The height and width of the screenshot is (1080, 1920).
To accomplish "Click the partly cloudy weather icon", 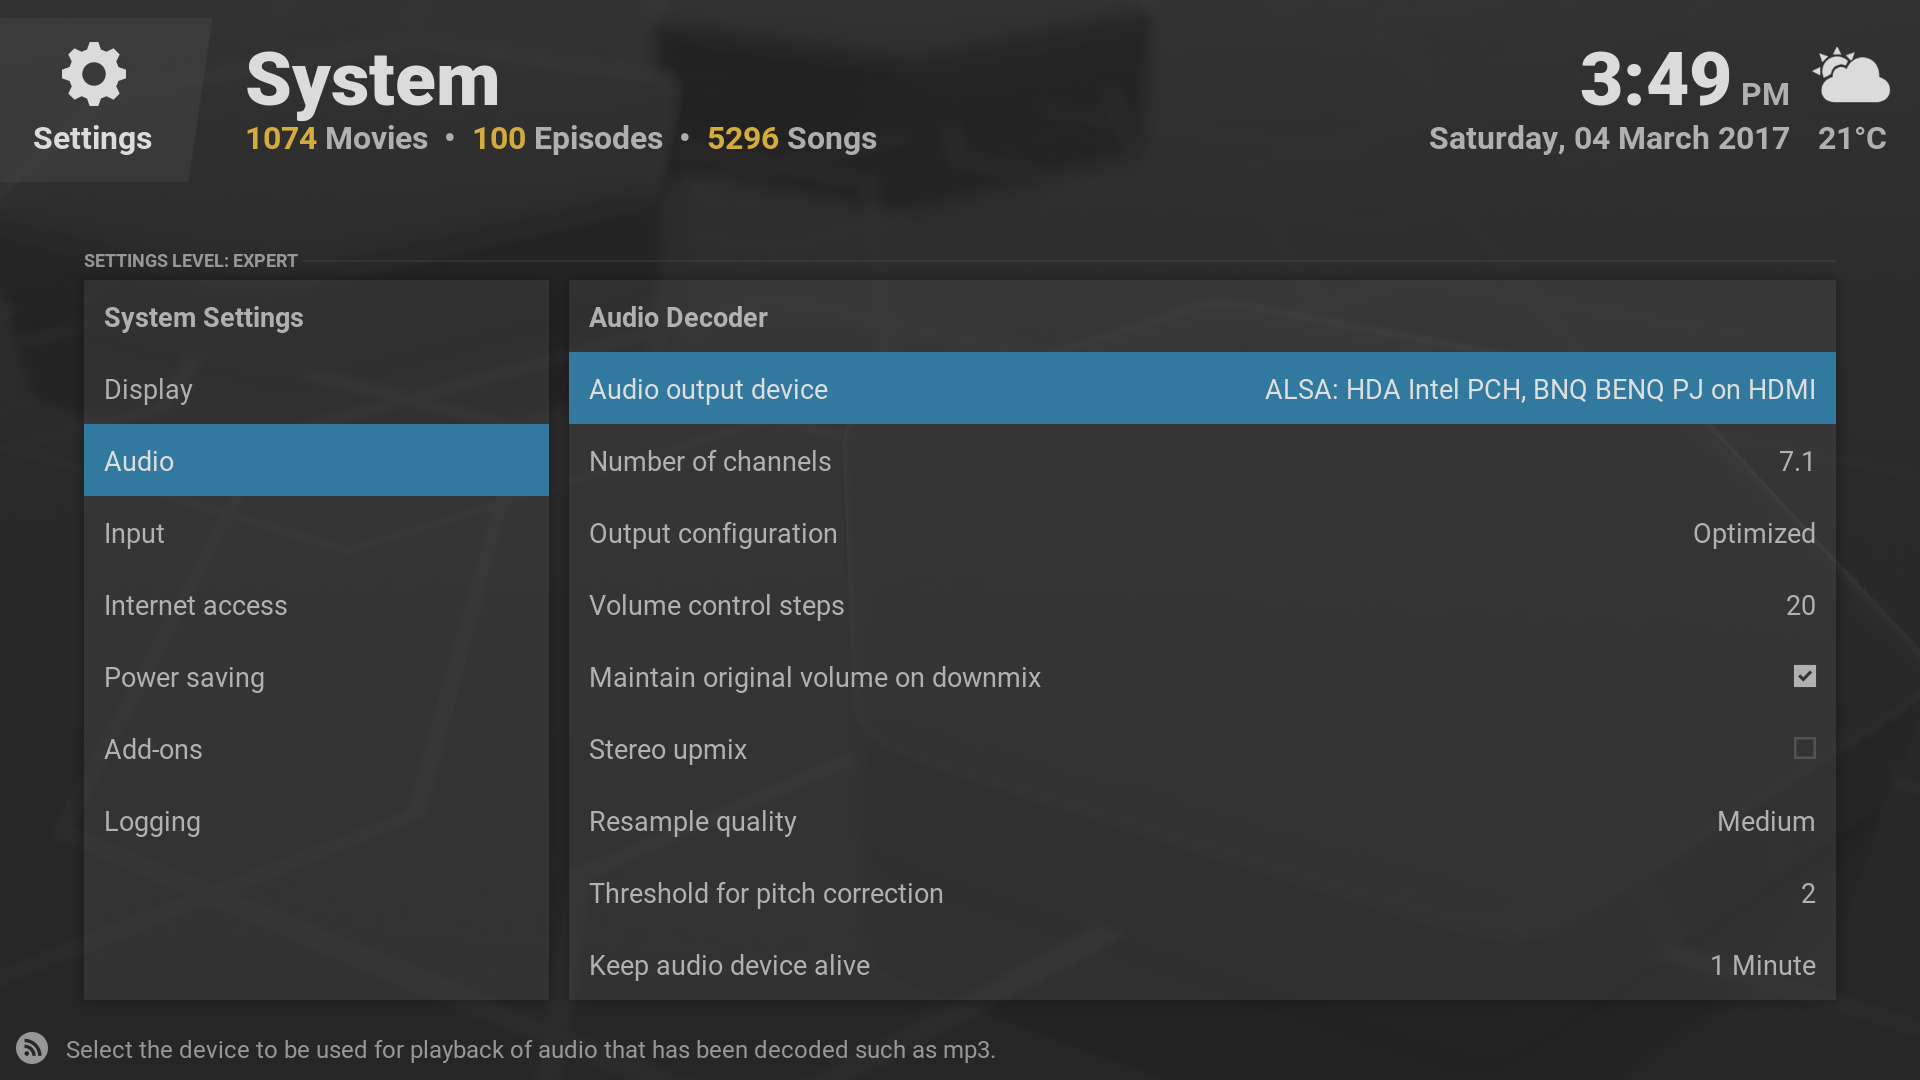I will pos(1851,76).
